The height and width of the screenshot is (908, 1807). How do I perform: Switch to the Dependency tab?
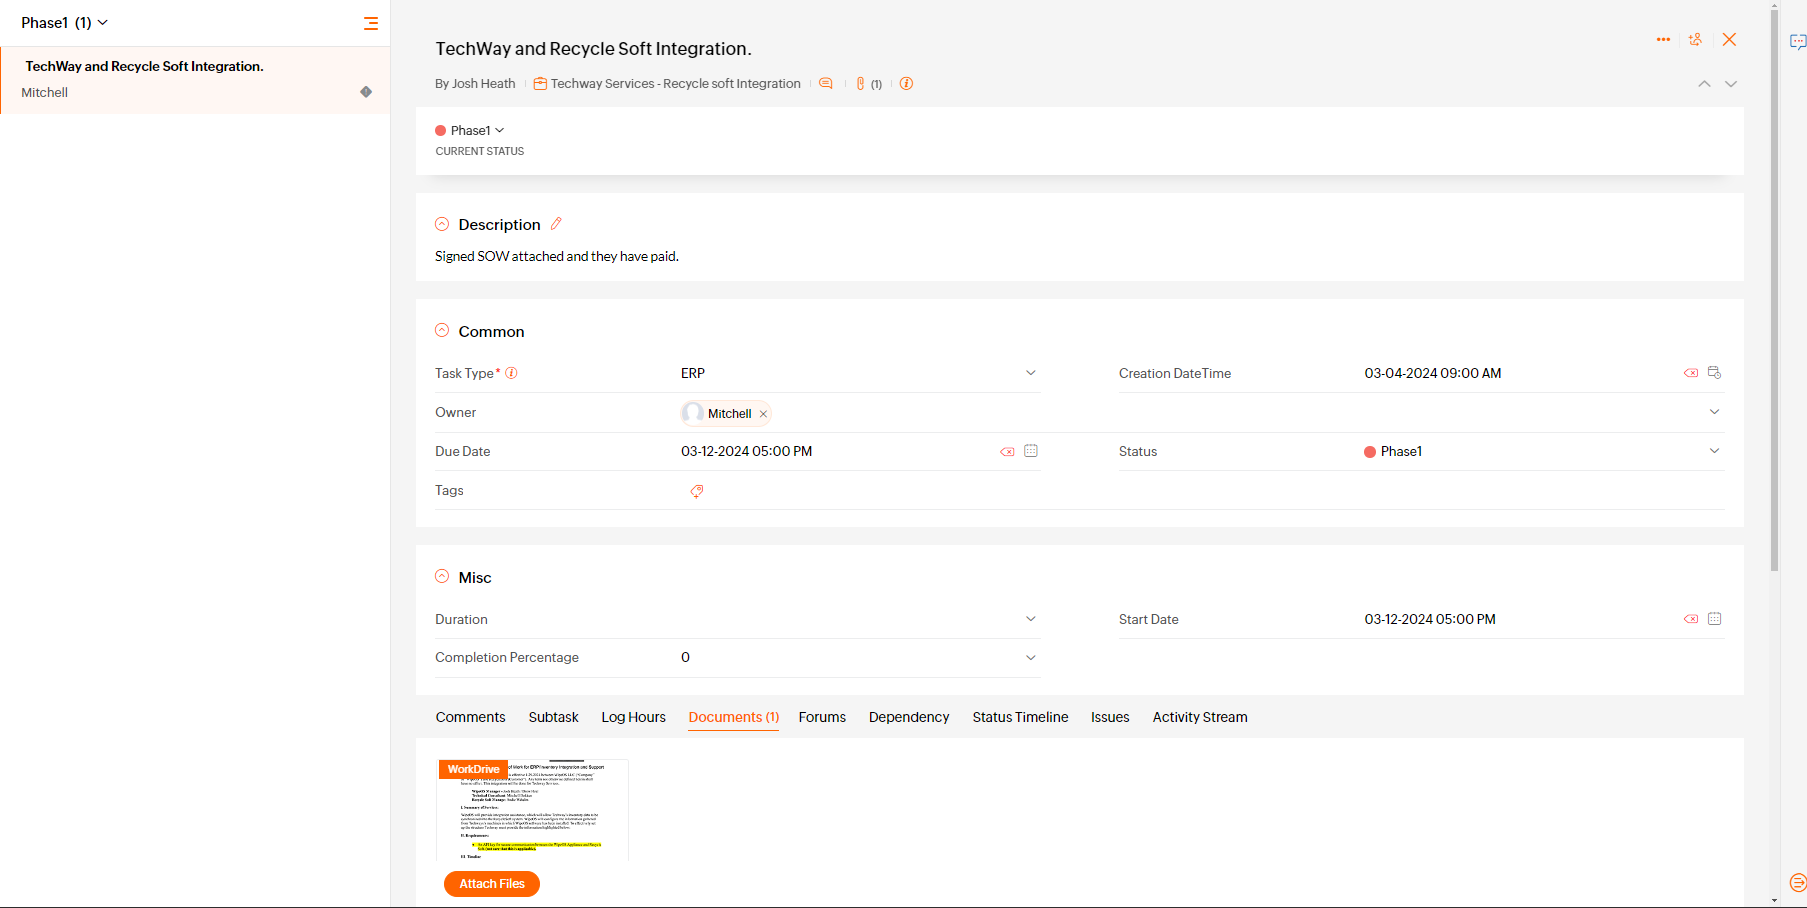point(909,717)
